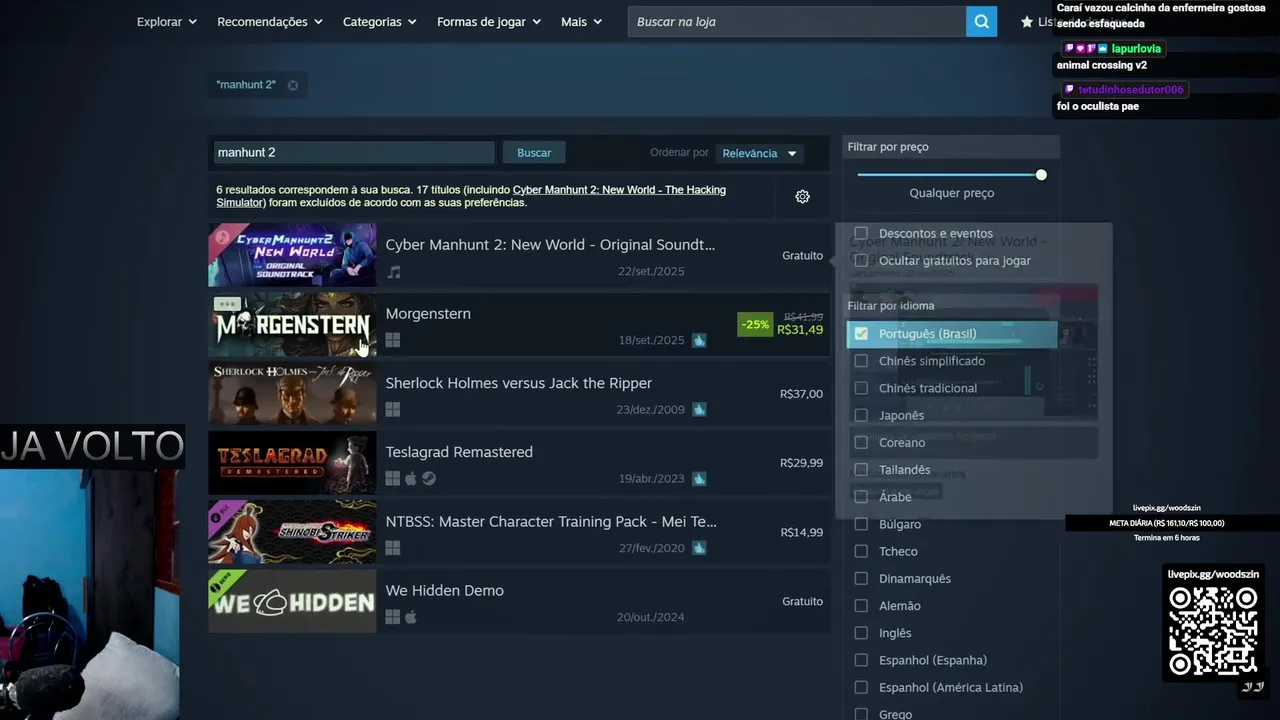Screen dimensions: 1280x720
Task: Enable Descontos e eventos filter
Action: (861, 233)
